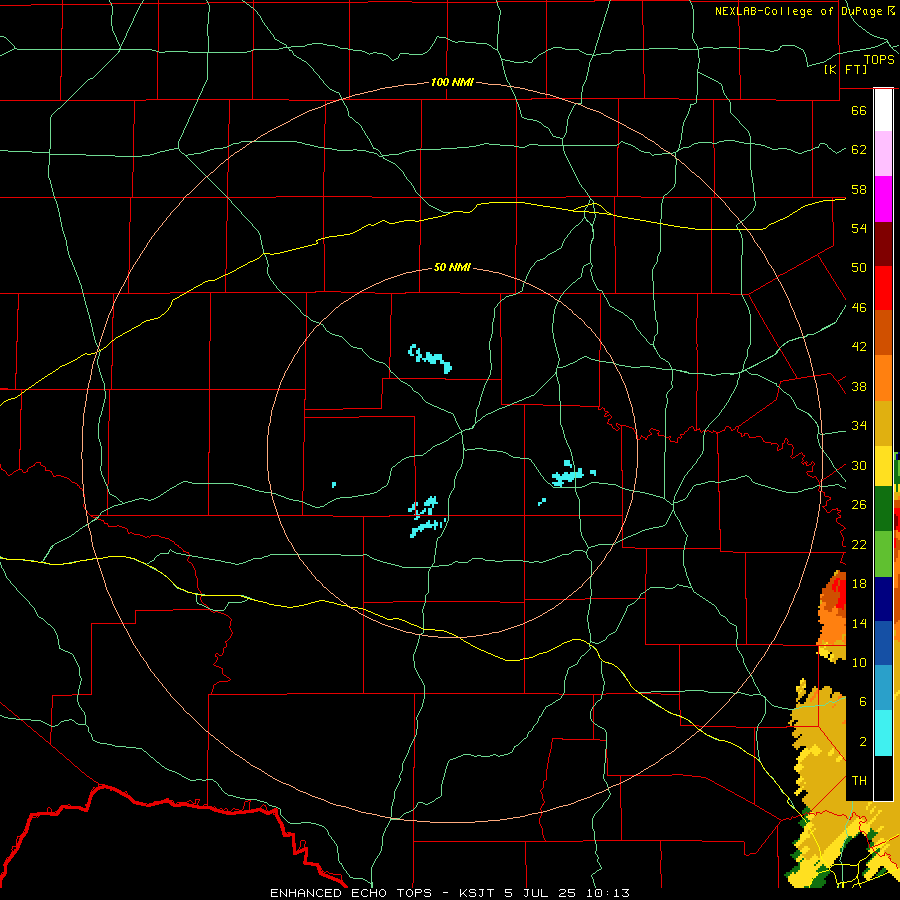Click legend value "2"
900x900 pixels.
(863, 742)
